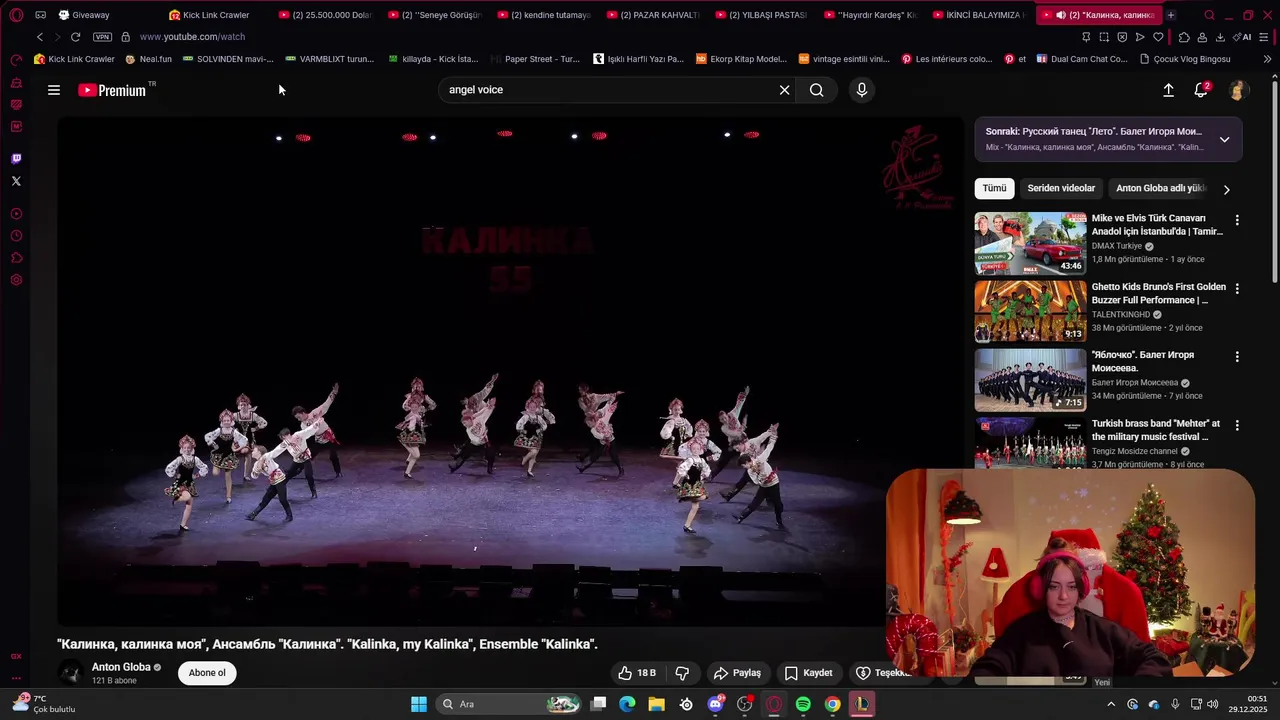Image resolution: width=1280 pixels, height=720 pixels.
Task: Open options for 'Turkish brass band Mehter' video
Action: coord(1237,425)
